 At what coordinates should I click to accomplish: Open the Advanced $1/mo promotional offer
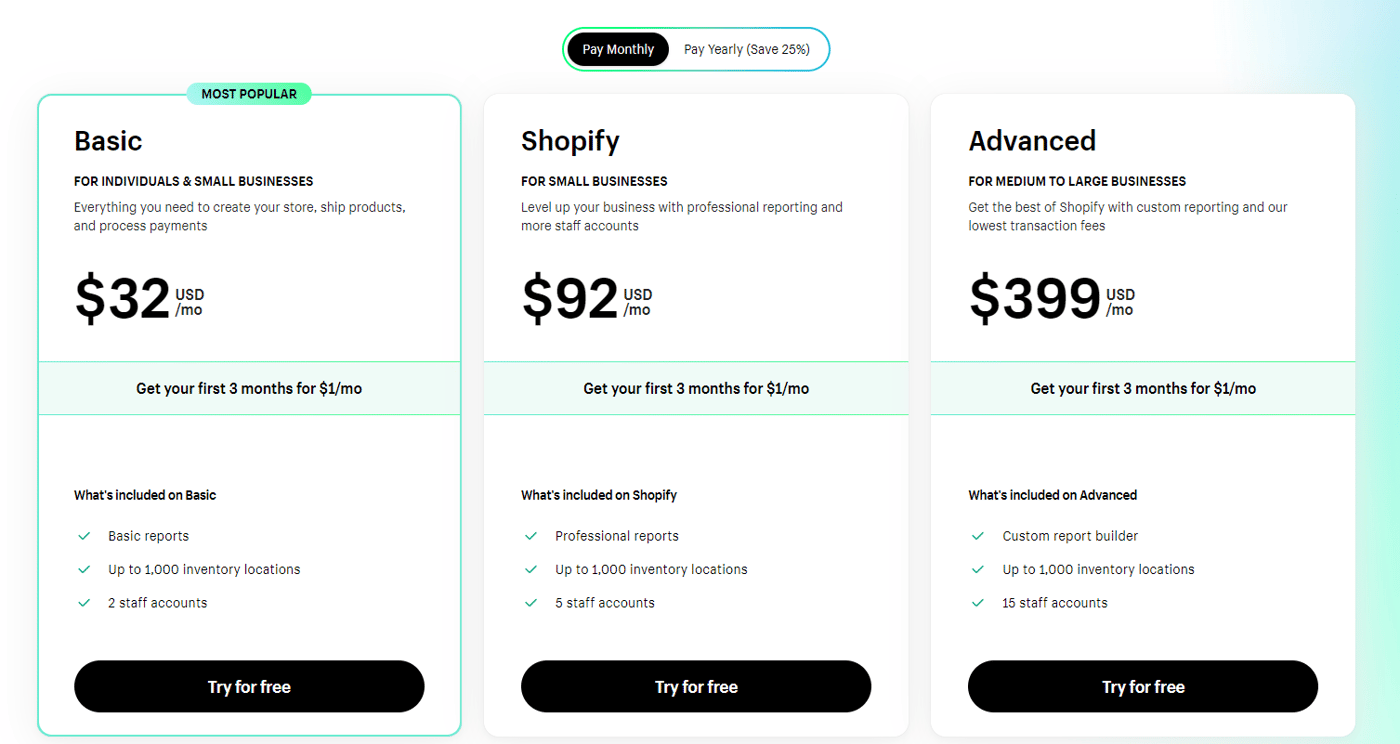[x=1142, y=388]
